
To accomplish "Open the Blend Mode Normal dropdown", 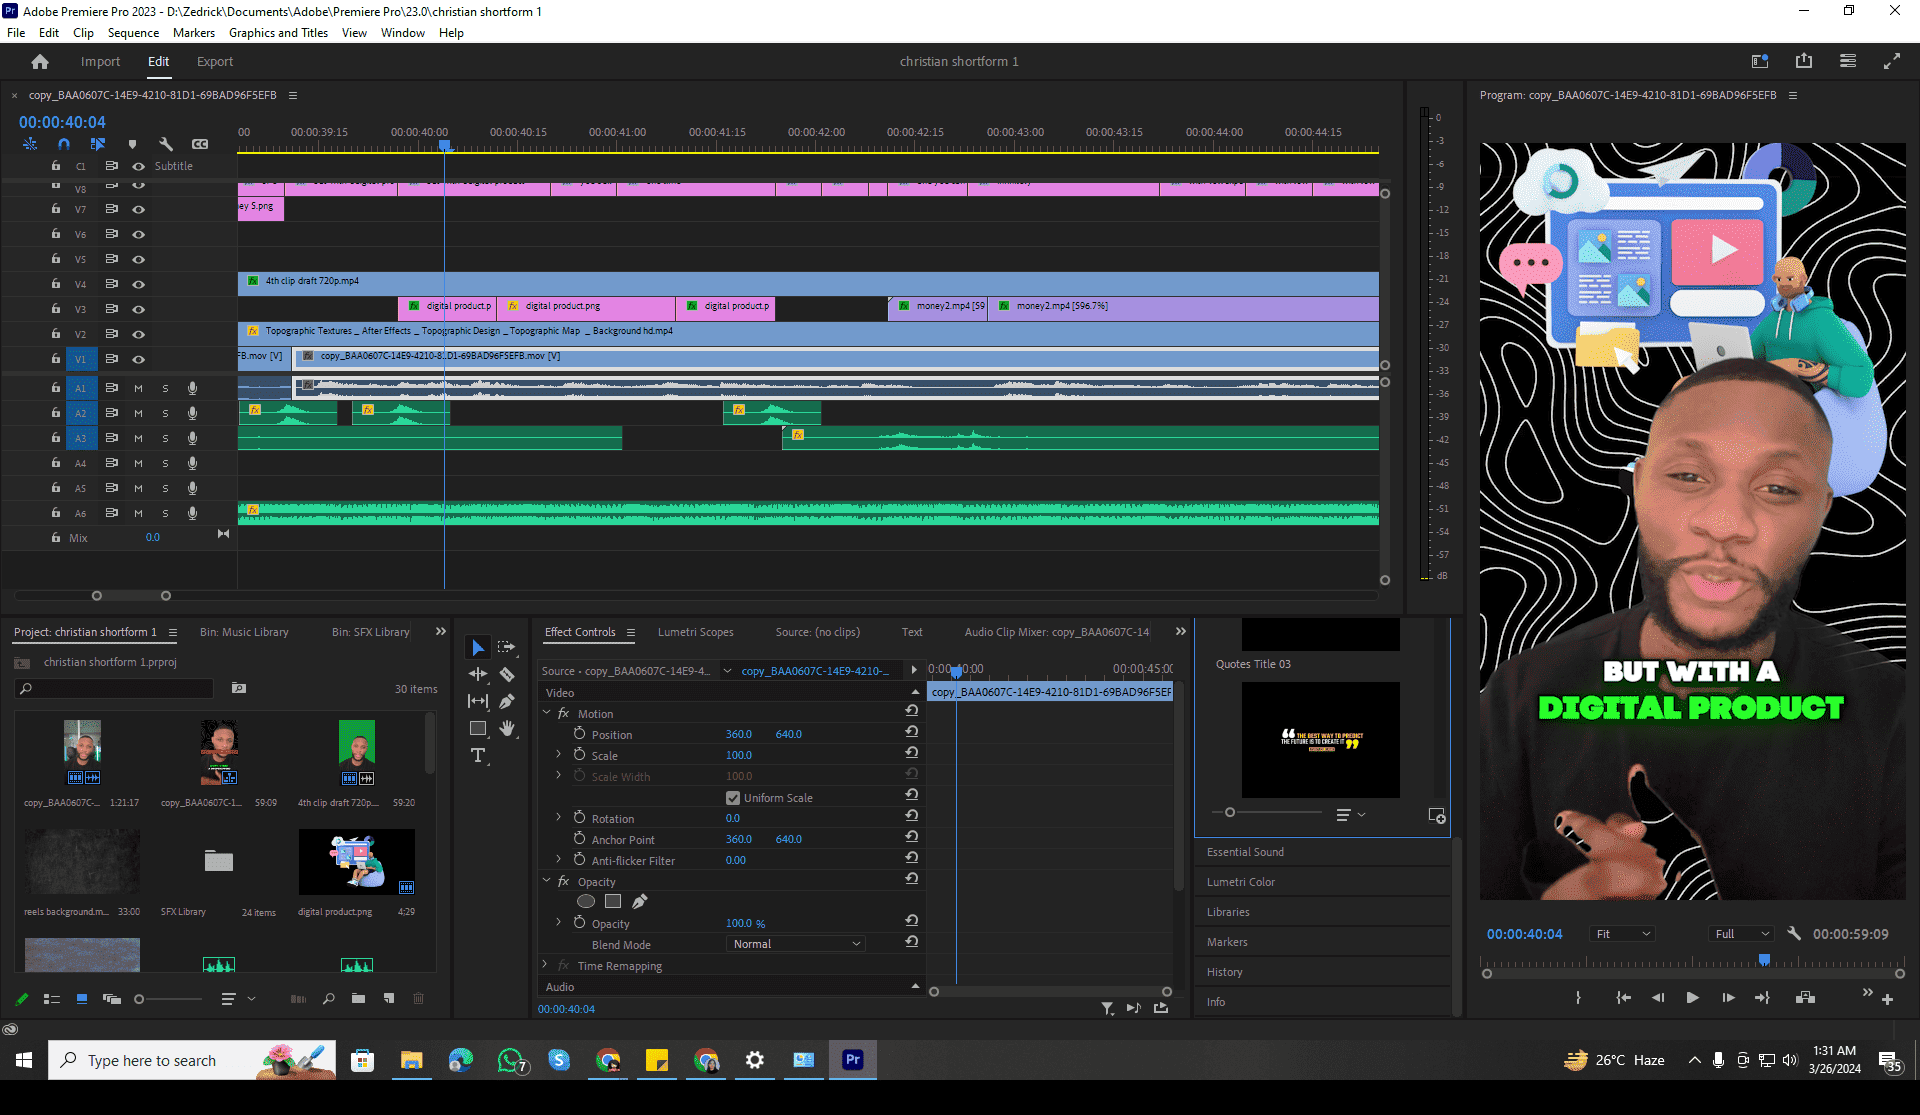I will (796, 944).
